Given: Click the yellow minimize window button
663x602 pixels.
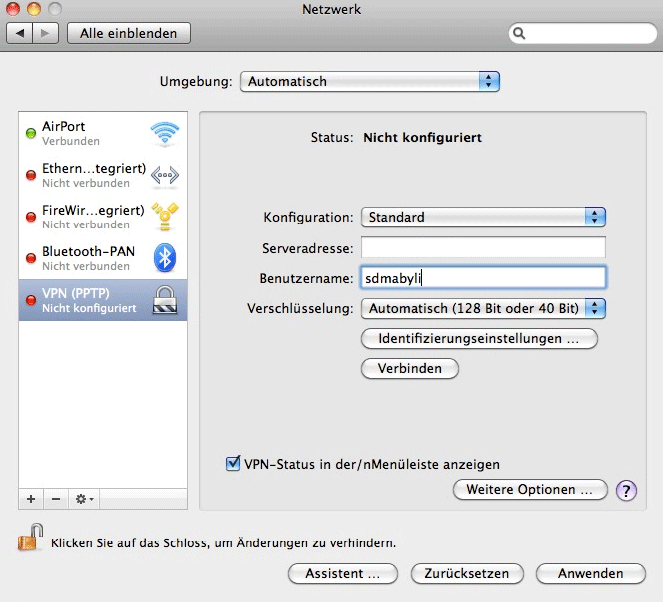Looking at the screenshot, I should (34, 9).
